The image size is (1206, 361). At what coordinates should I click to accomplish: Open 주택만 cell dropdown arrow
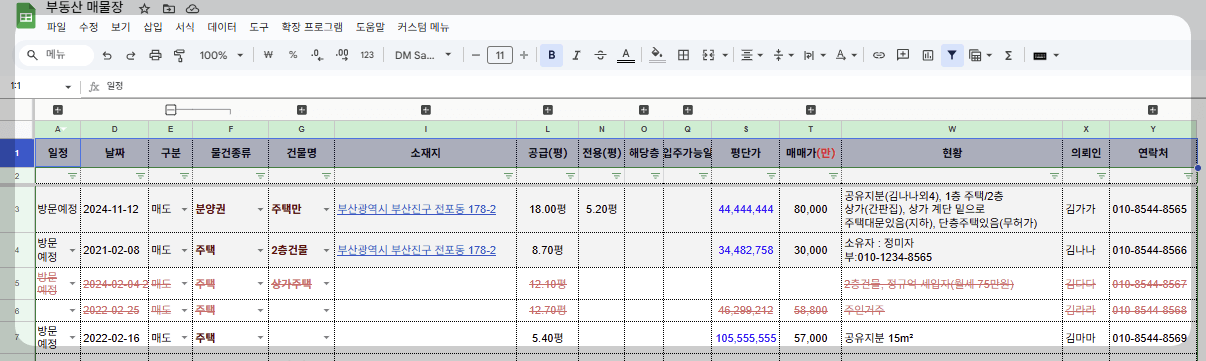(327, 210)
